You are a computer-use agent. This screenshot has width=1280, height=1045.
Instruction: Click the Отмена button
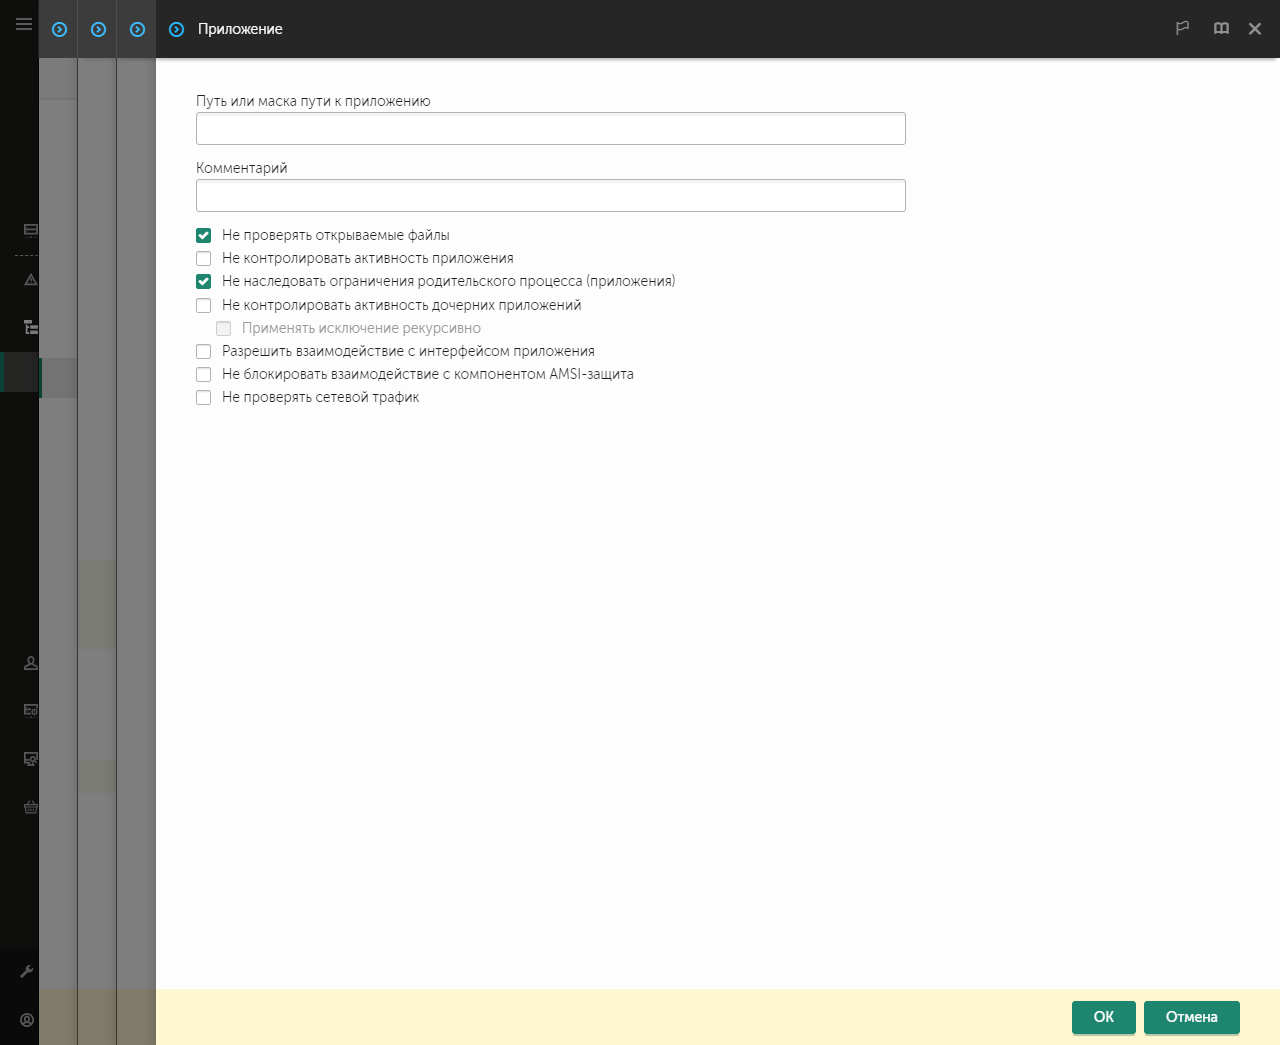1191,1017
